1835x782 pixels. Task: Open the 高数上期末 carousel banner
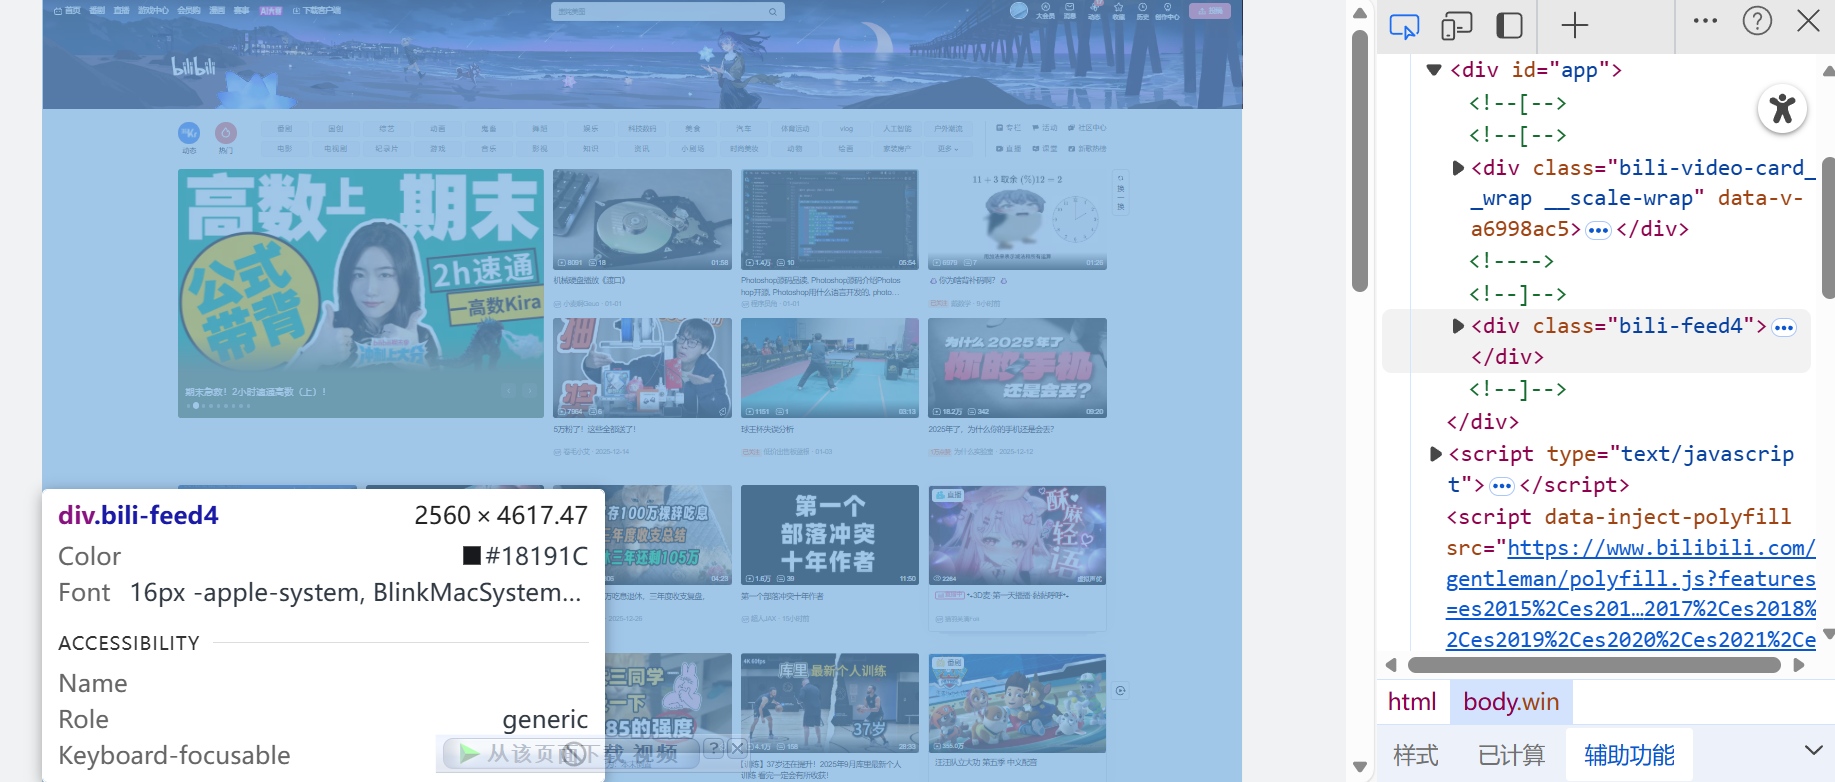[361, 293]
